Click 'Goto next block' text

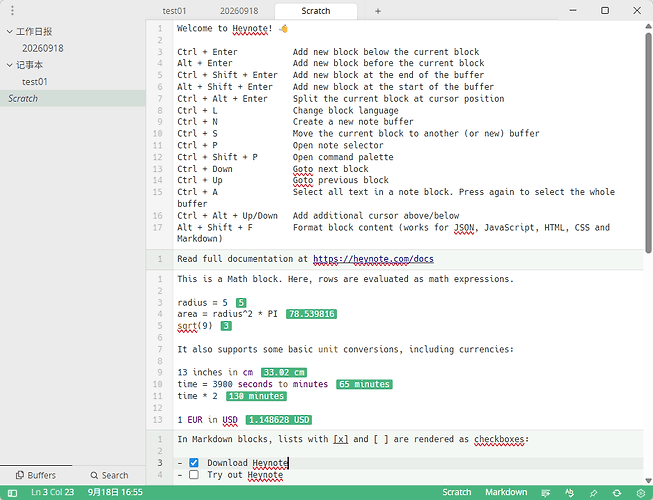(330, 169)
